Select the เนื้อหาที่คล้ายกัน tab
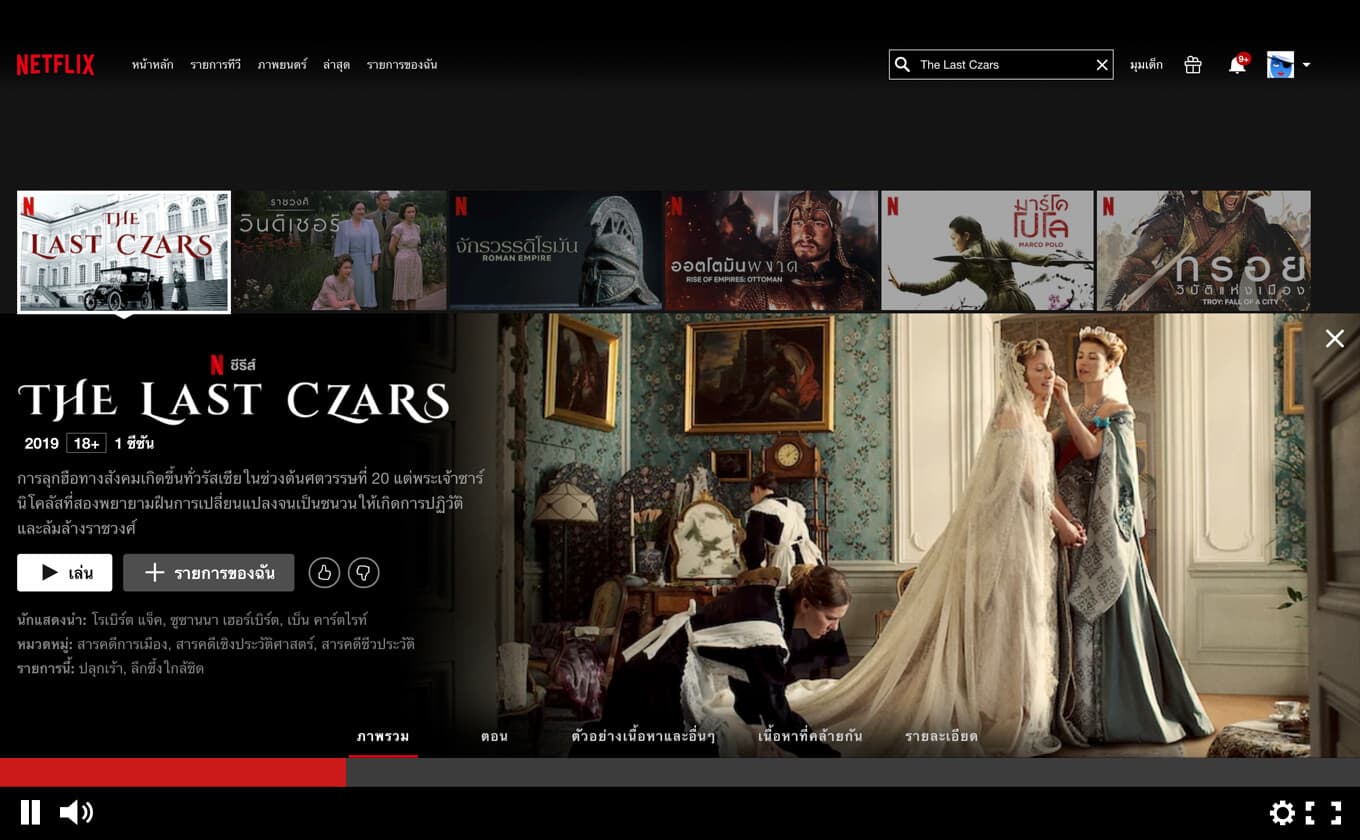 [x=810, y=737]
